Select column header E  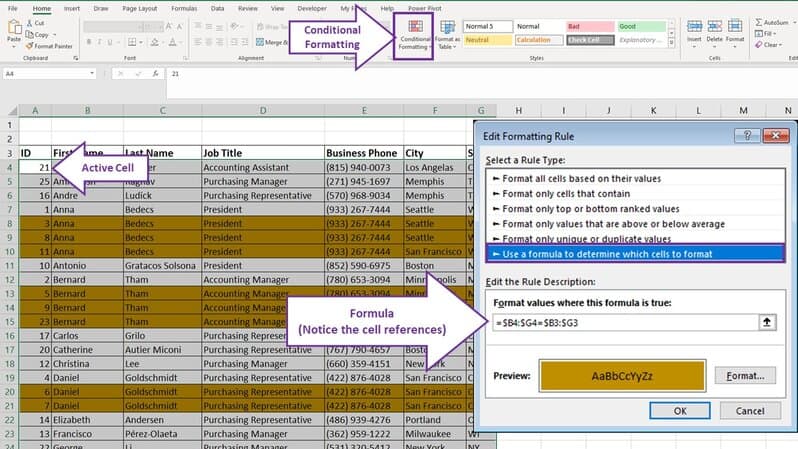[x=364, y=110]
